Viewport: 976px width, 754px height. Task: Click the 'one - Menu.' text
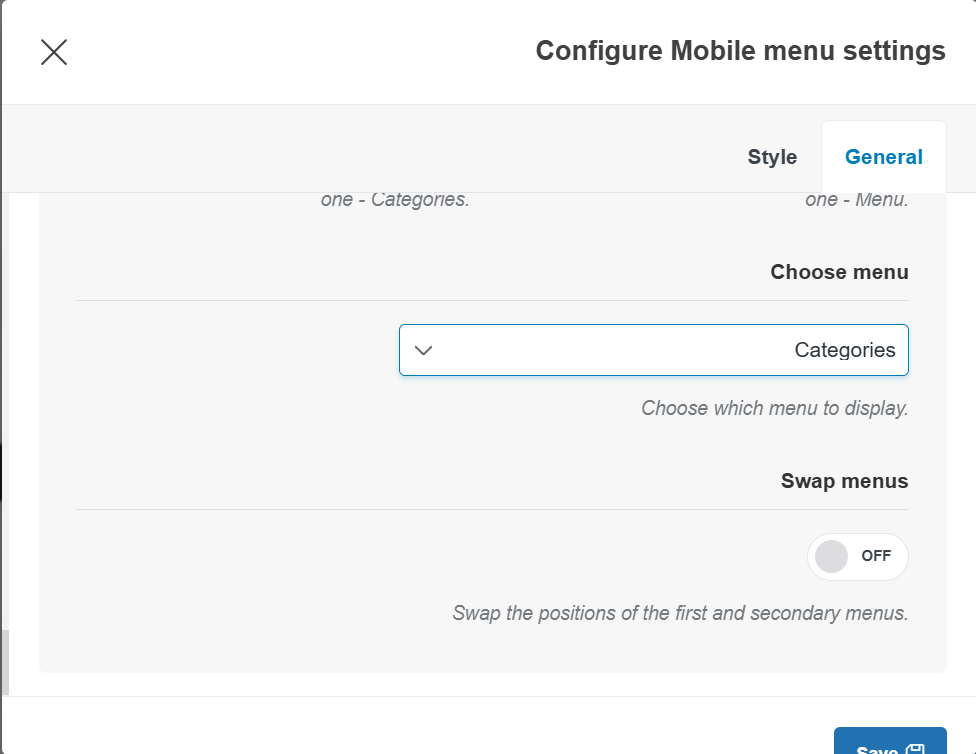point(856,199)
